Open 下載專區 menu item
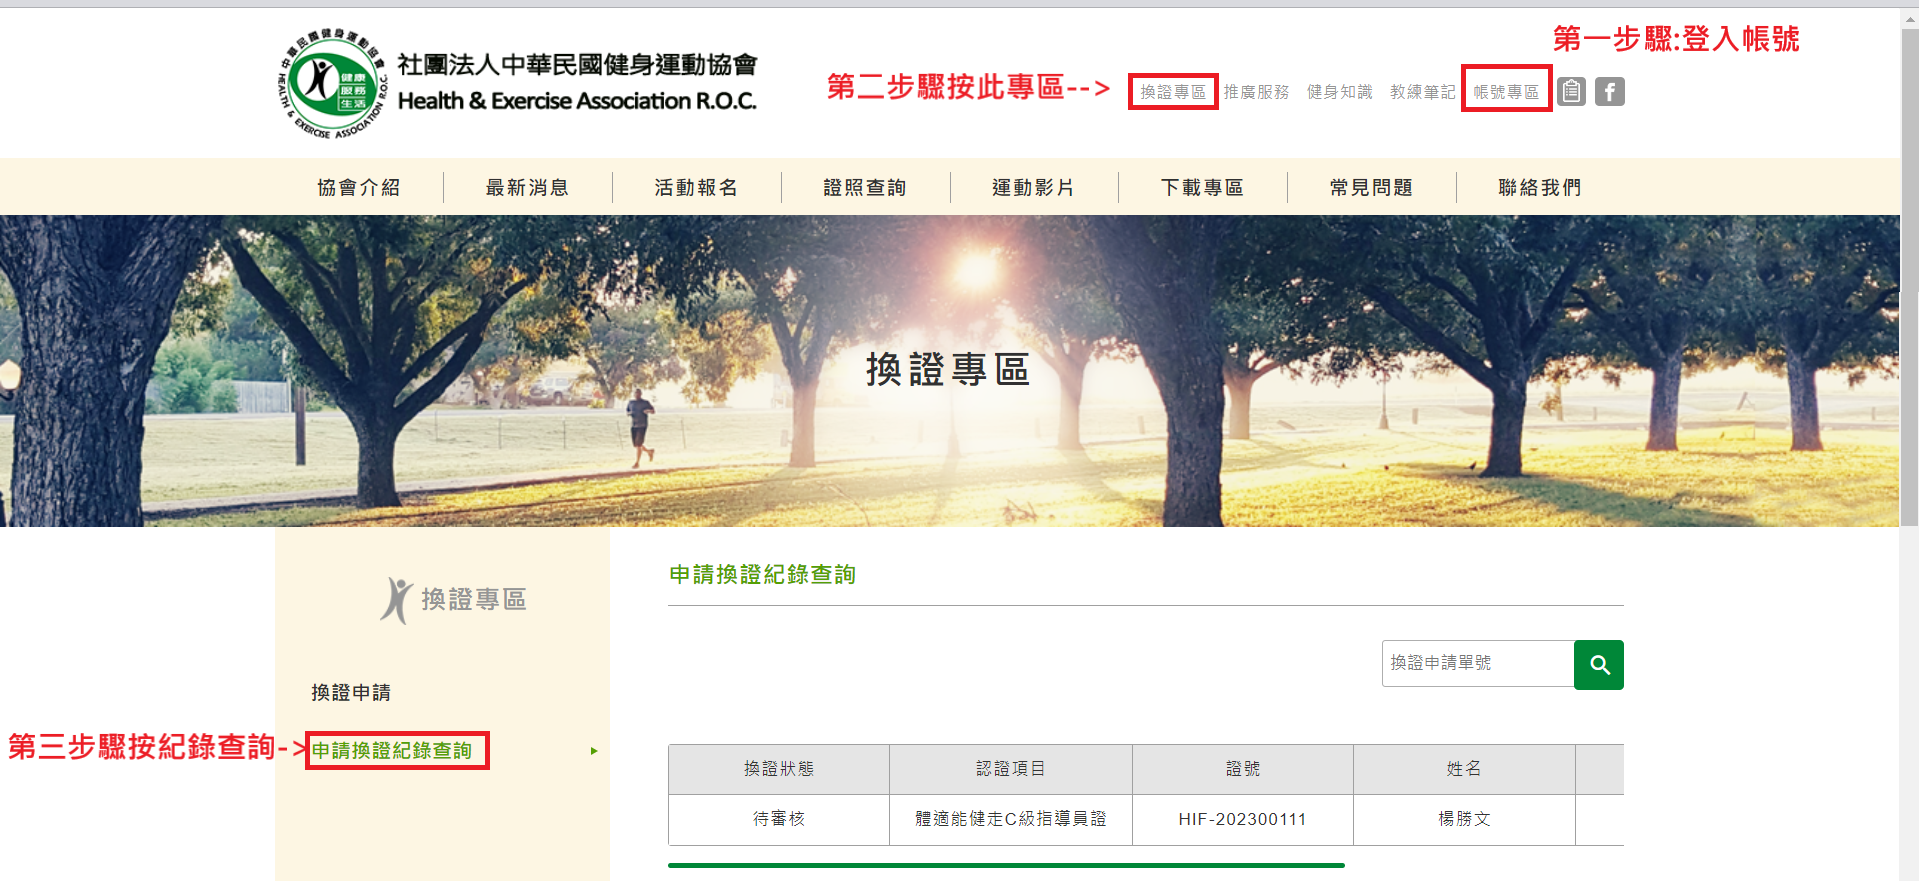This screenshot has height=881, width=1919. pos(1202,187)
